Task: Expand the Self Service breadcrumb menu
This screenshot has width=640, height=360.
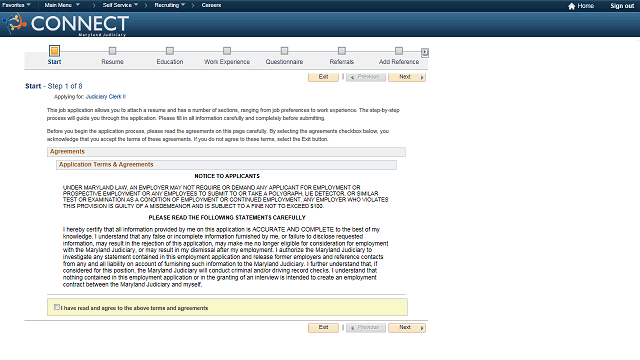Action: pos(120,5)
